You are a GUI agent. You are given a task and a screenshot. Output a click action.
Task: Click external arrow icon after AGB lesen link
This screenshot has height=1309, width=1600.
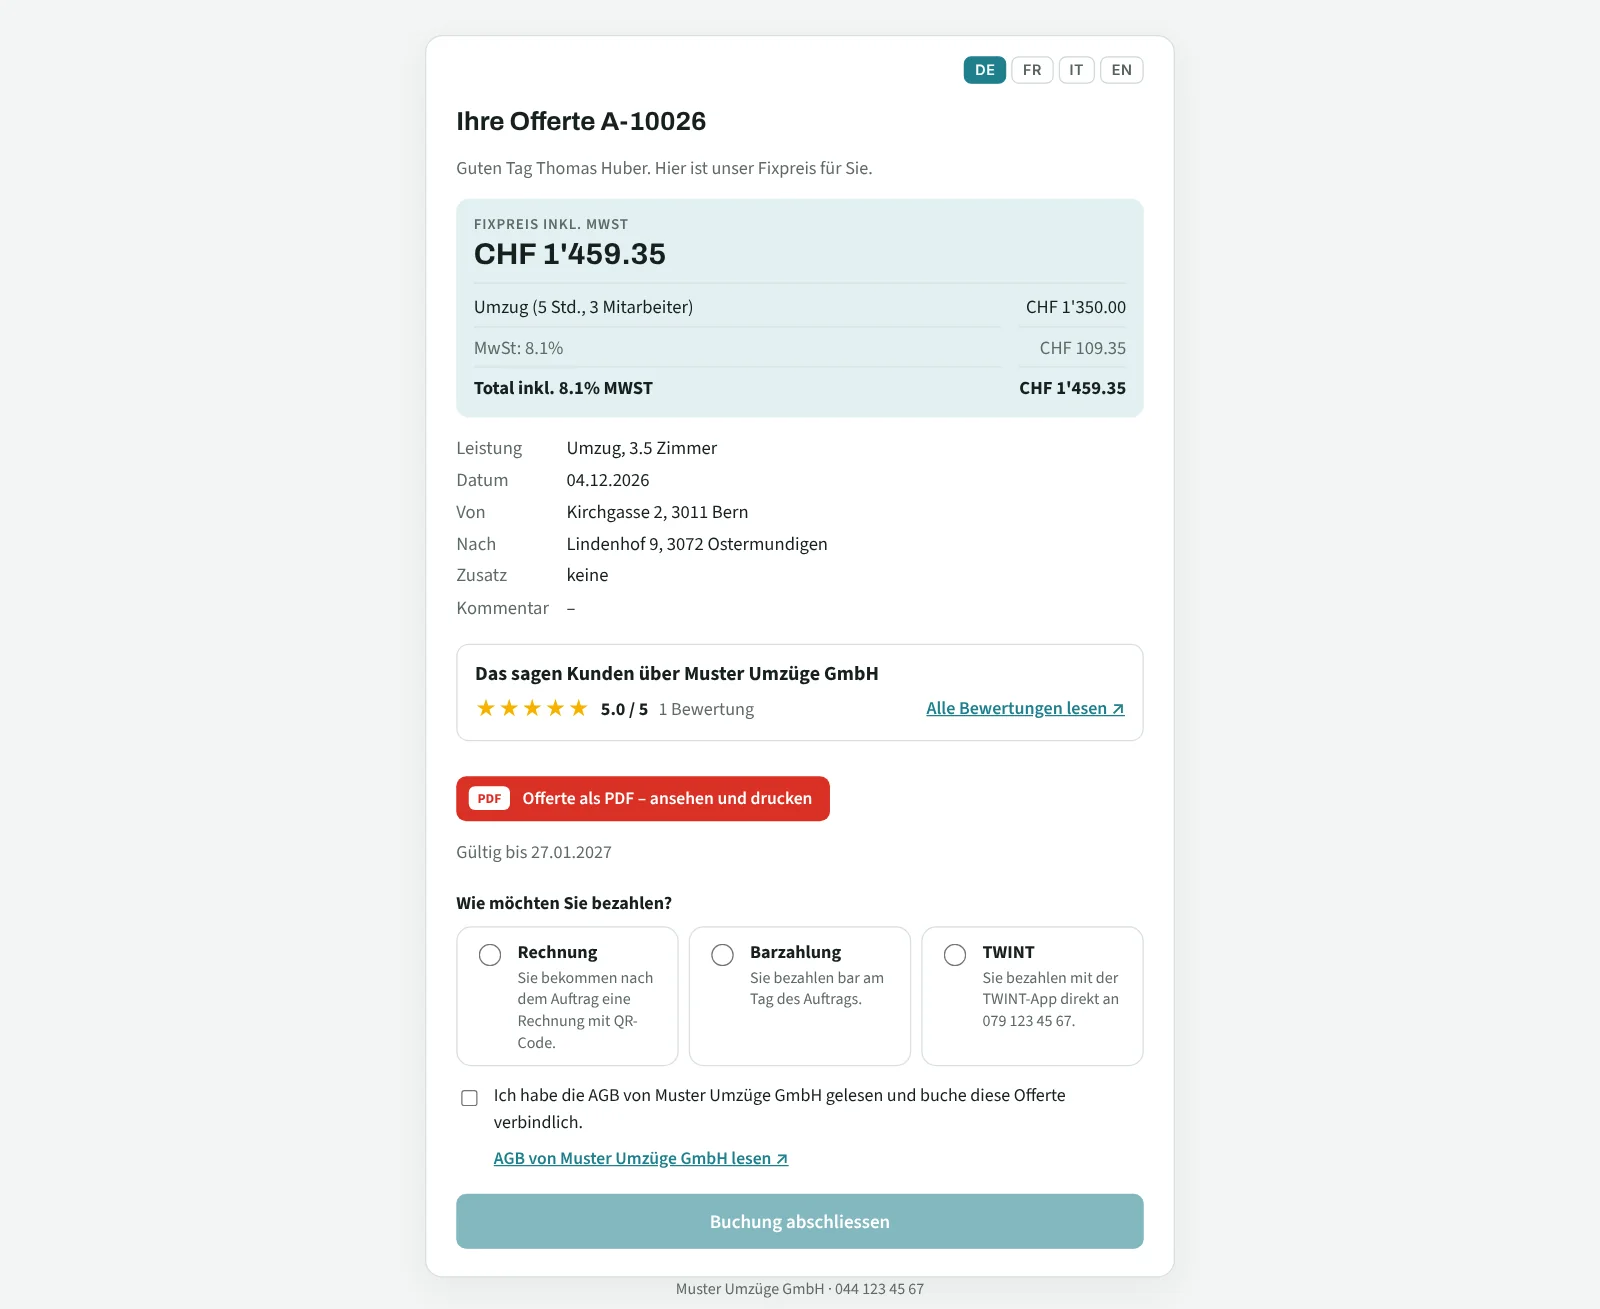[x=782, y=1159]
